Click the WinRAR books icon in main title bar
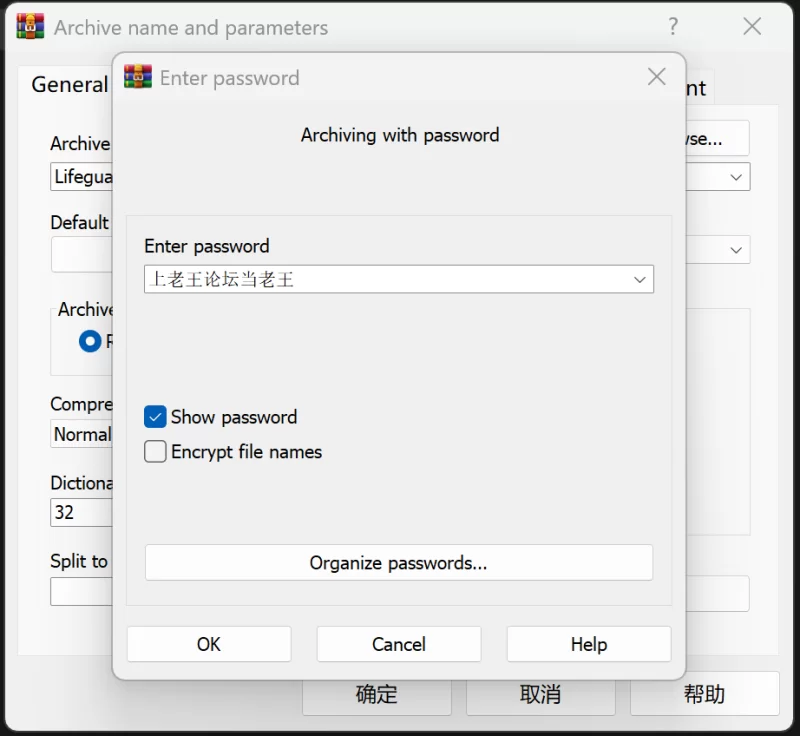 point(30,26)
